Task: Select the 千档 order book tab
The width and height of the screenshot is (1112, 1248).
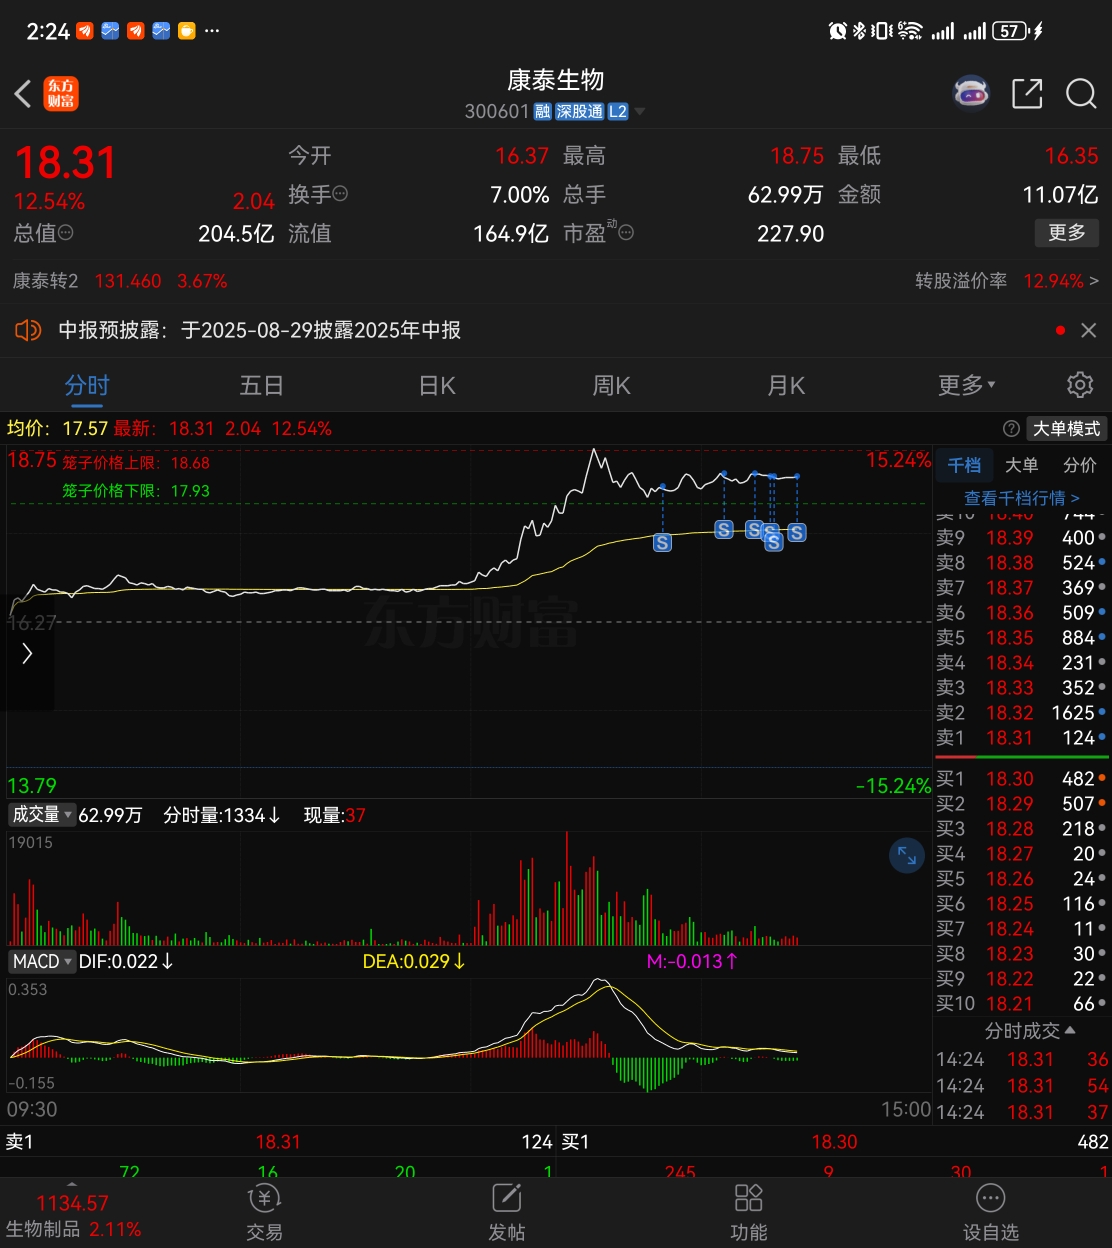Action: [x=964, y=465]
